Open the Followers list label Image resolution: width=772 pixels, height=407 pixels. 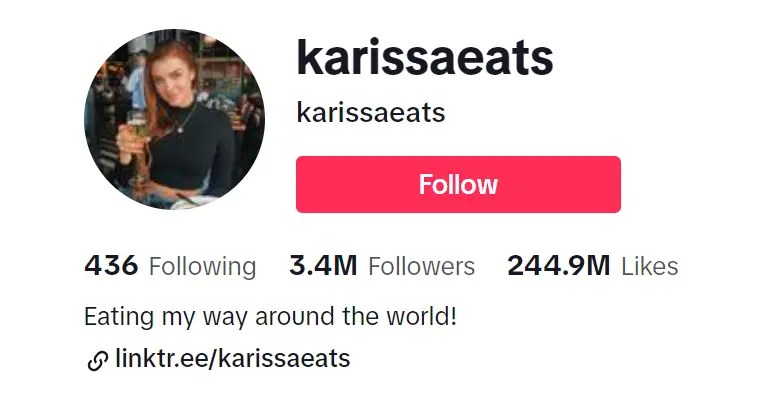(x=421, y=266)
